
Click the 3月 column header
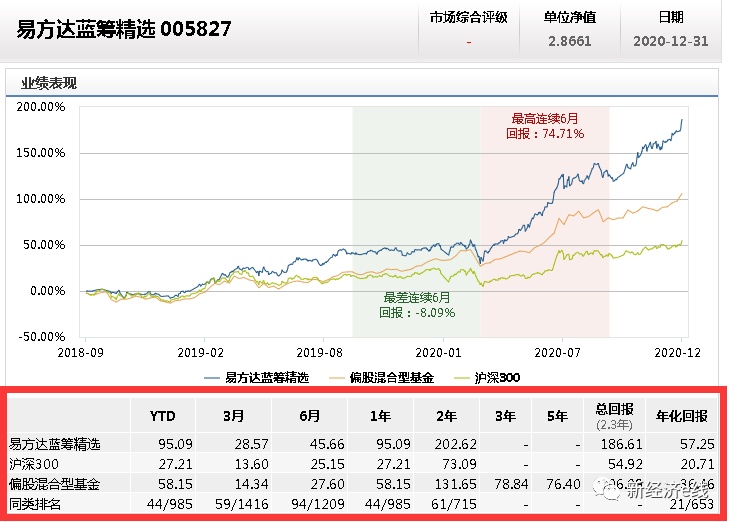click(233, 416)
